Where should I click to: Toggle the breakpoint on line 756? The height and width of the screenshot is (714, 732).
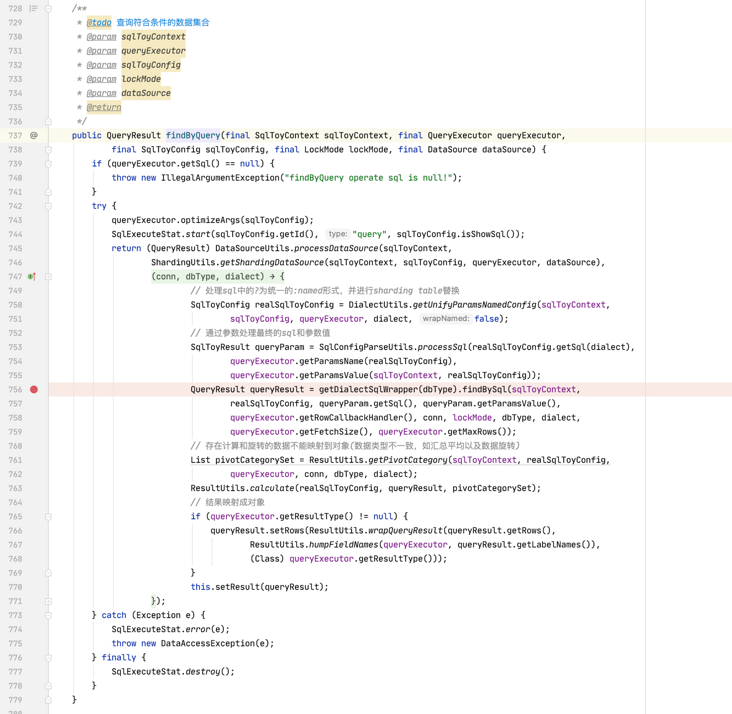click(x=34, y=389)
